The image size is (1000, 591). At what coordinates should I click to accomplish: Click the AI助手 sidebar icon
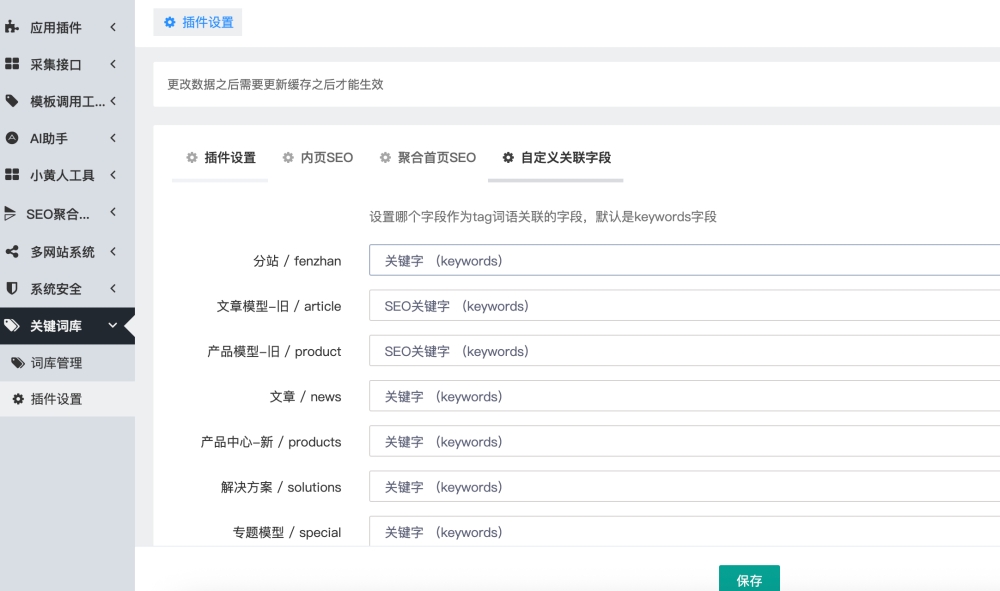(x=12, y=138)
